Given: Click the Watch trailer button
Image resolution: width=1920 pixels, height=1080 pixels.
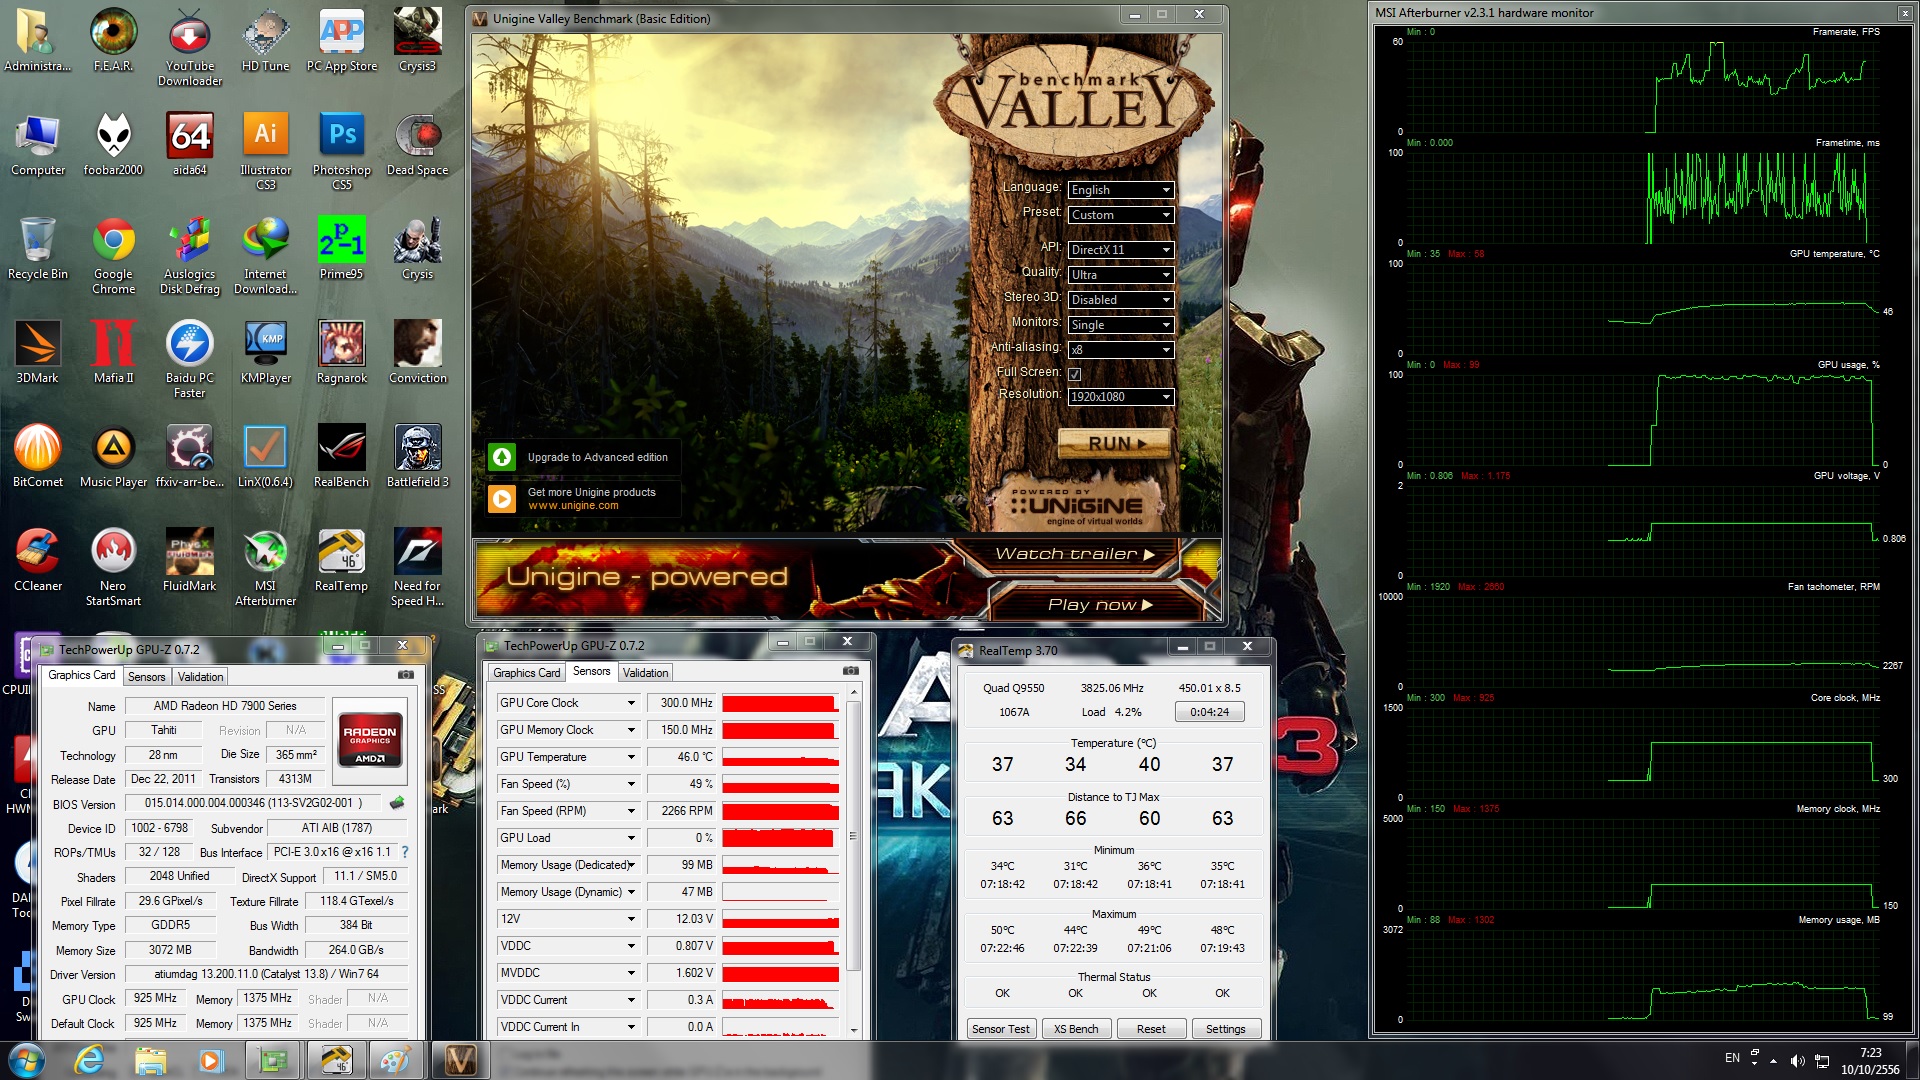Looking at the screenshot, I should (x=1074, y=554).
